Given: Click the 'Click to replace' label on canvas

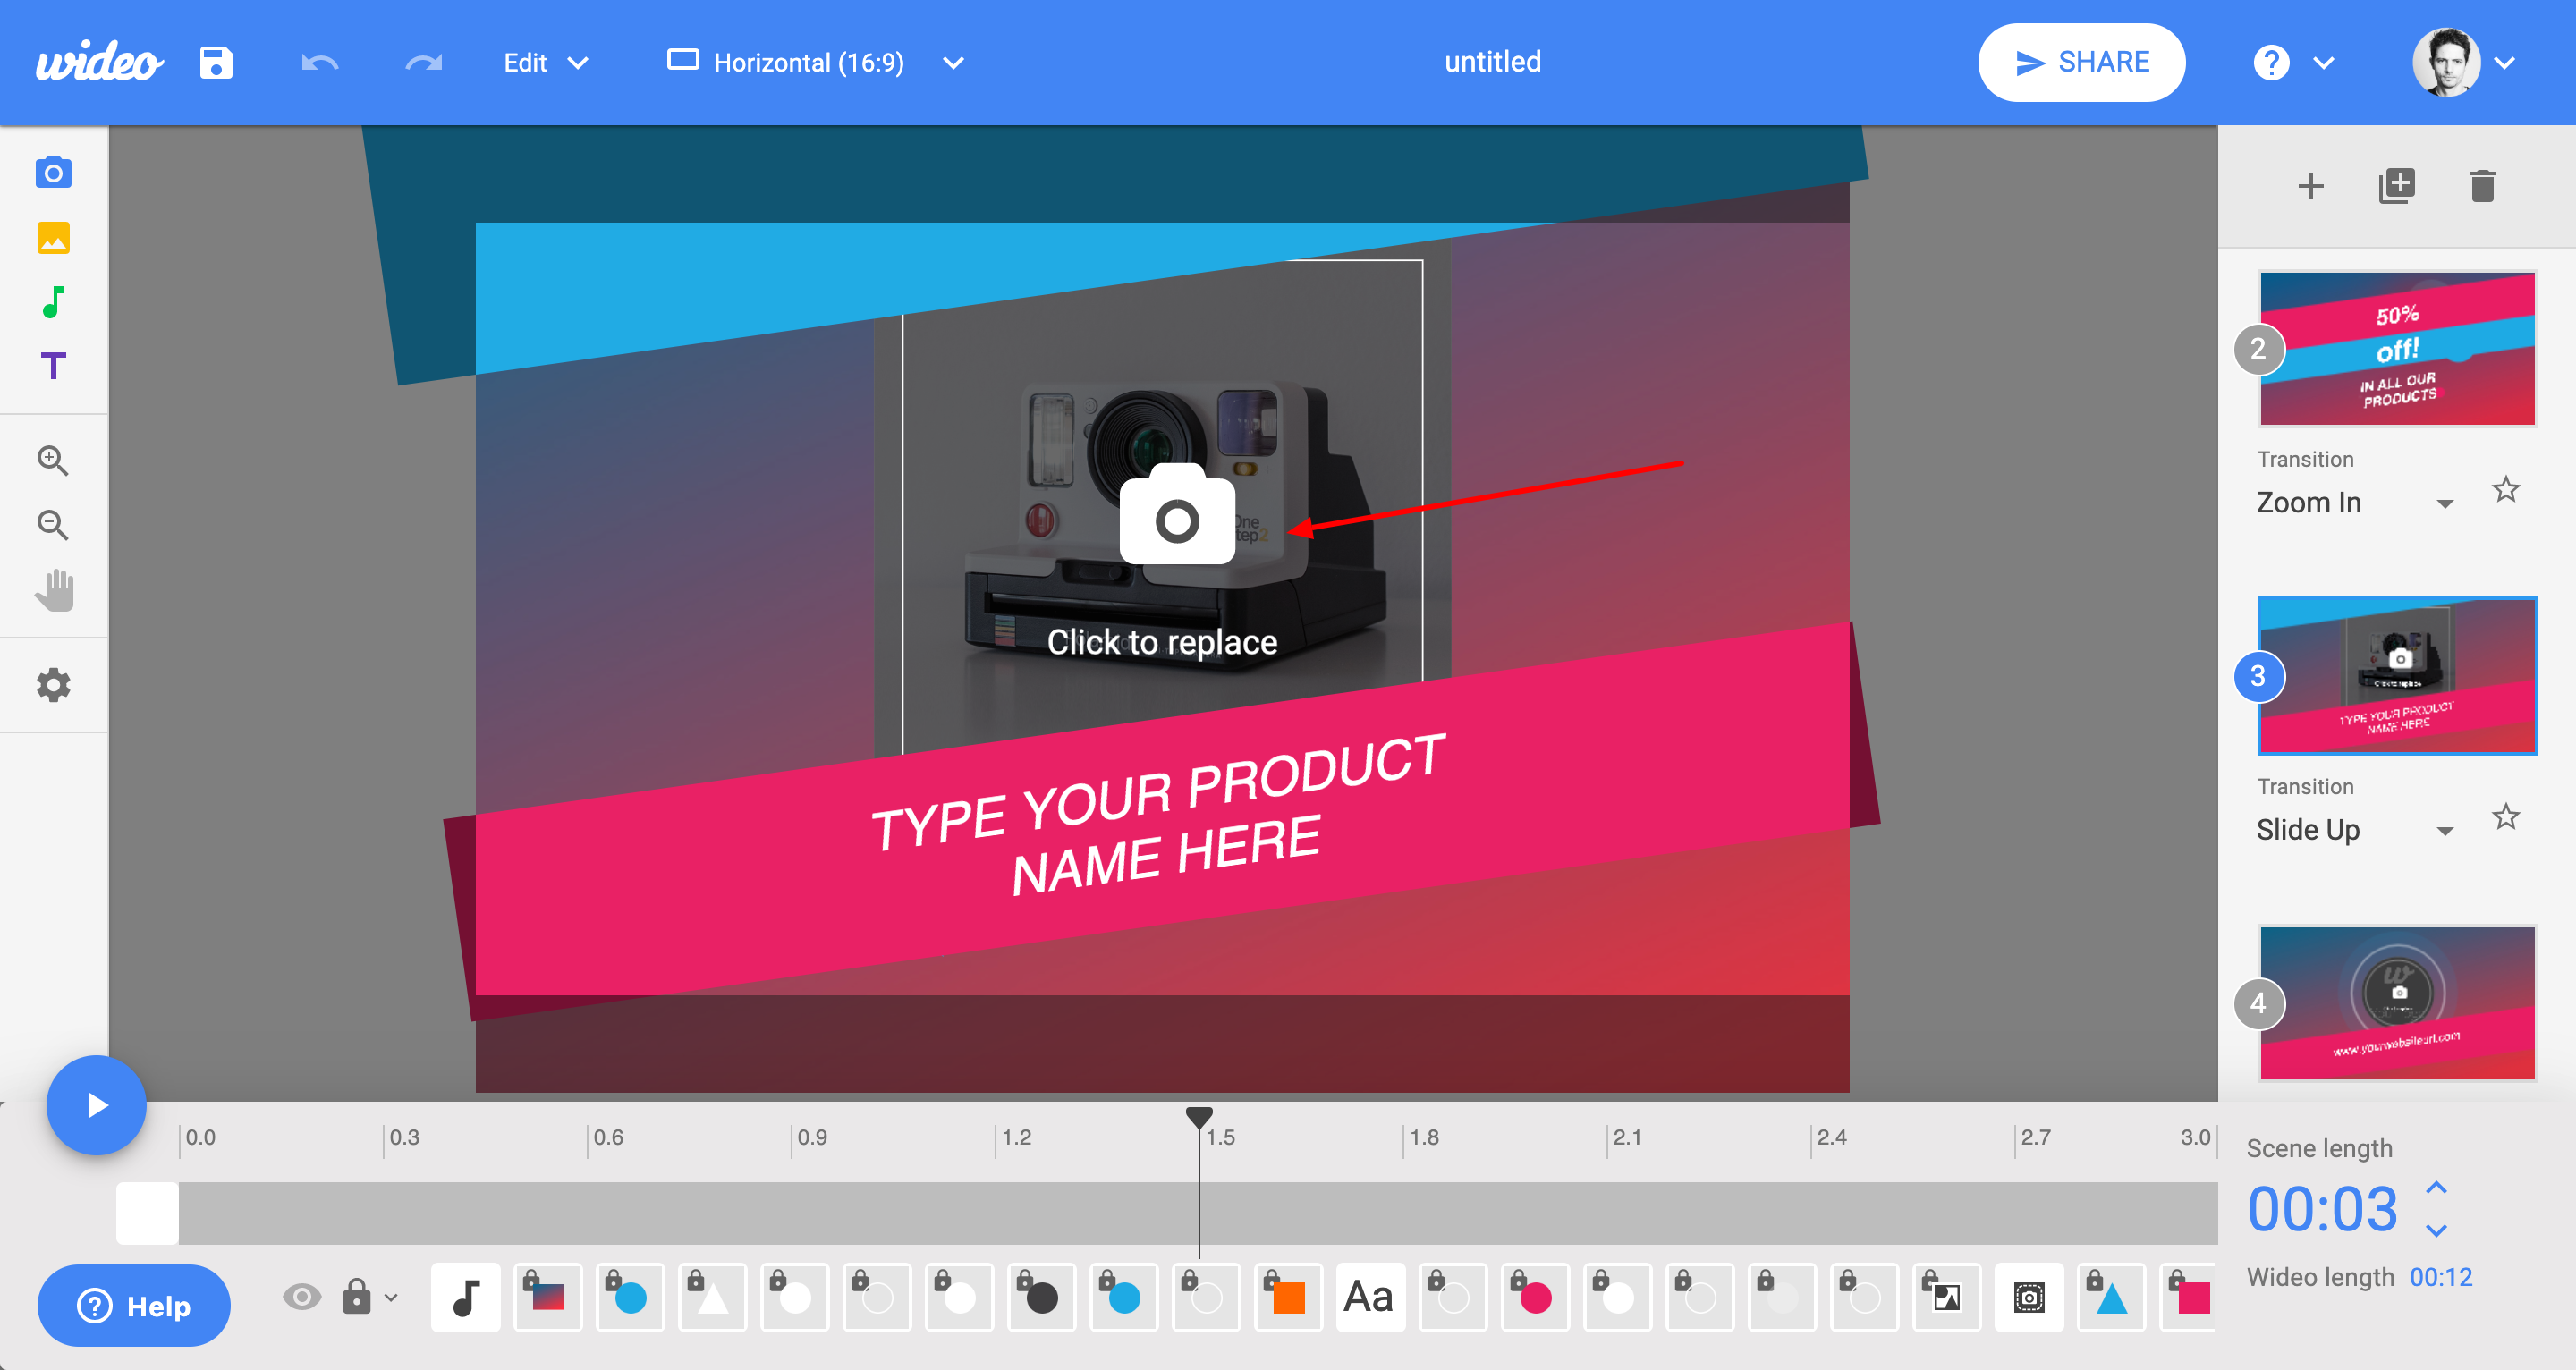Looking at the screenshot, I should [1162, 642].
